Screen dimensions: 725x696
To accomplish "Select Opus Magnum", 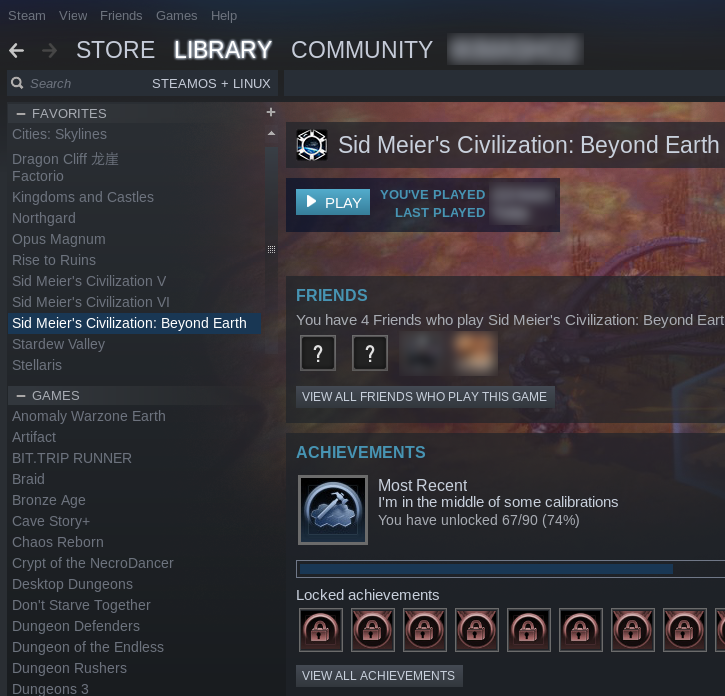I will click(x=59, y=239).
